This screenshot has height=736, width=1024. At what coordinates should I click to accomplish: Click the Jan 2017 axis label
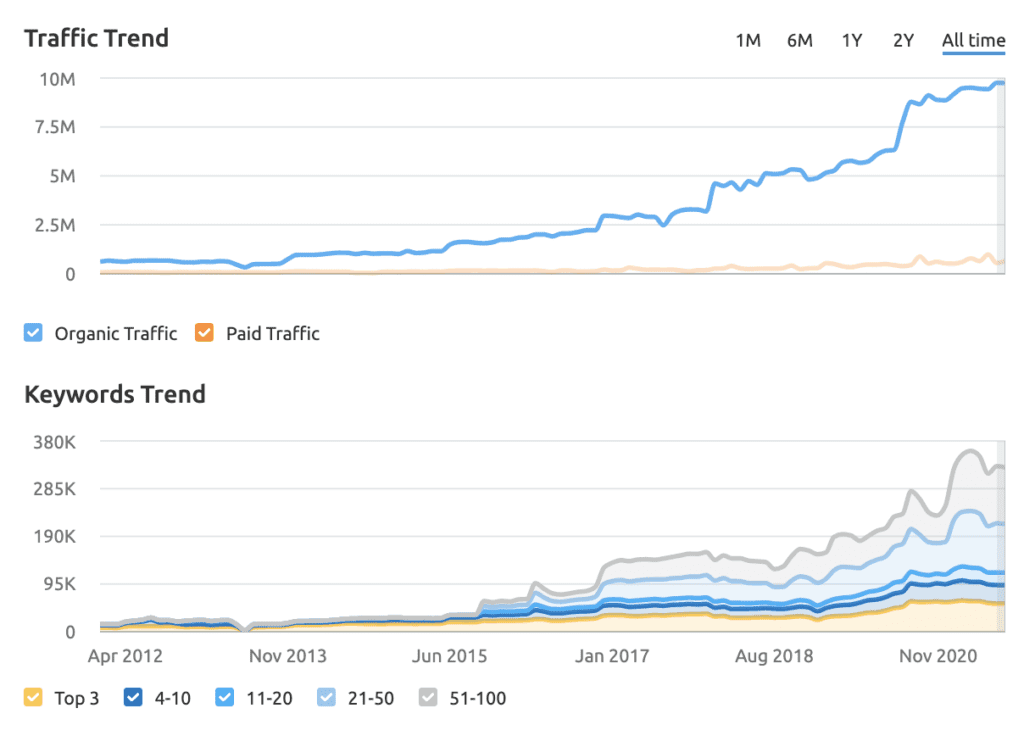pyautogui.click(x=612, y=656)
